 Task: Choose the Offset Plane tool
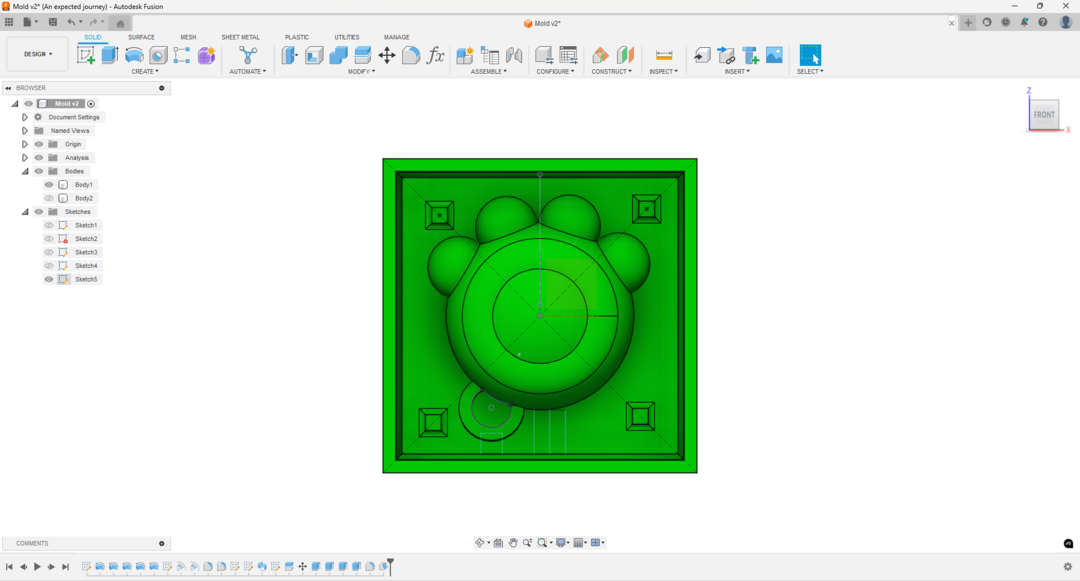pos(601,55)
